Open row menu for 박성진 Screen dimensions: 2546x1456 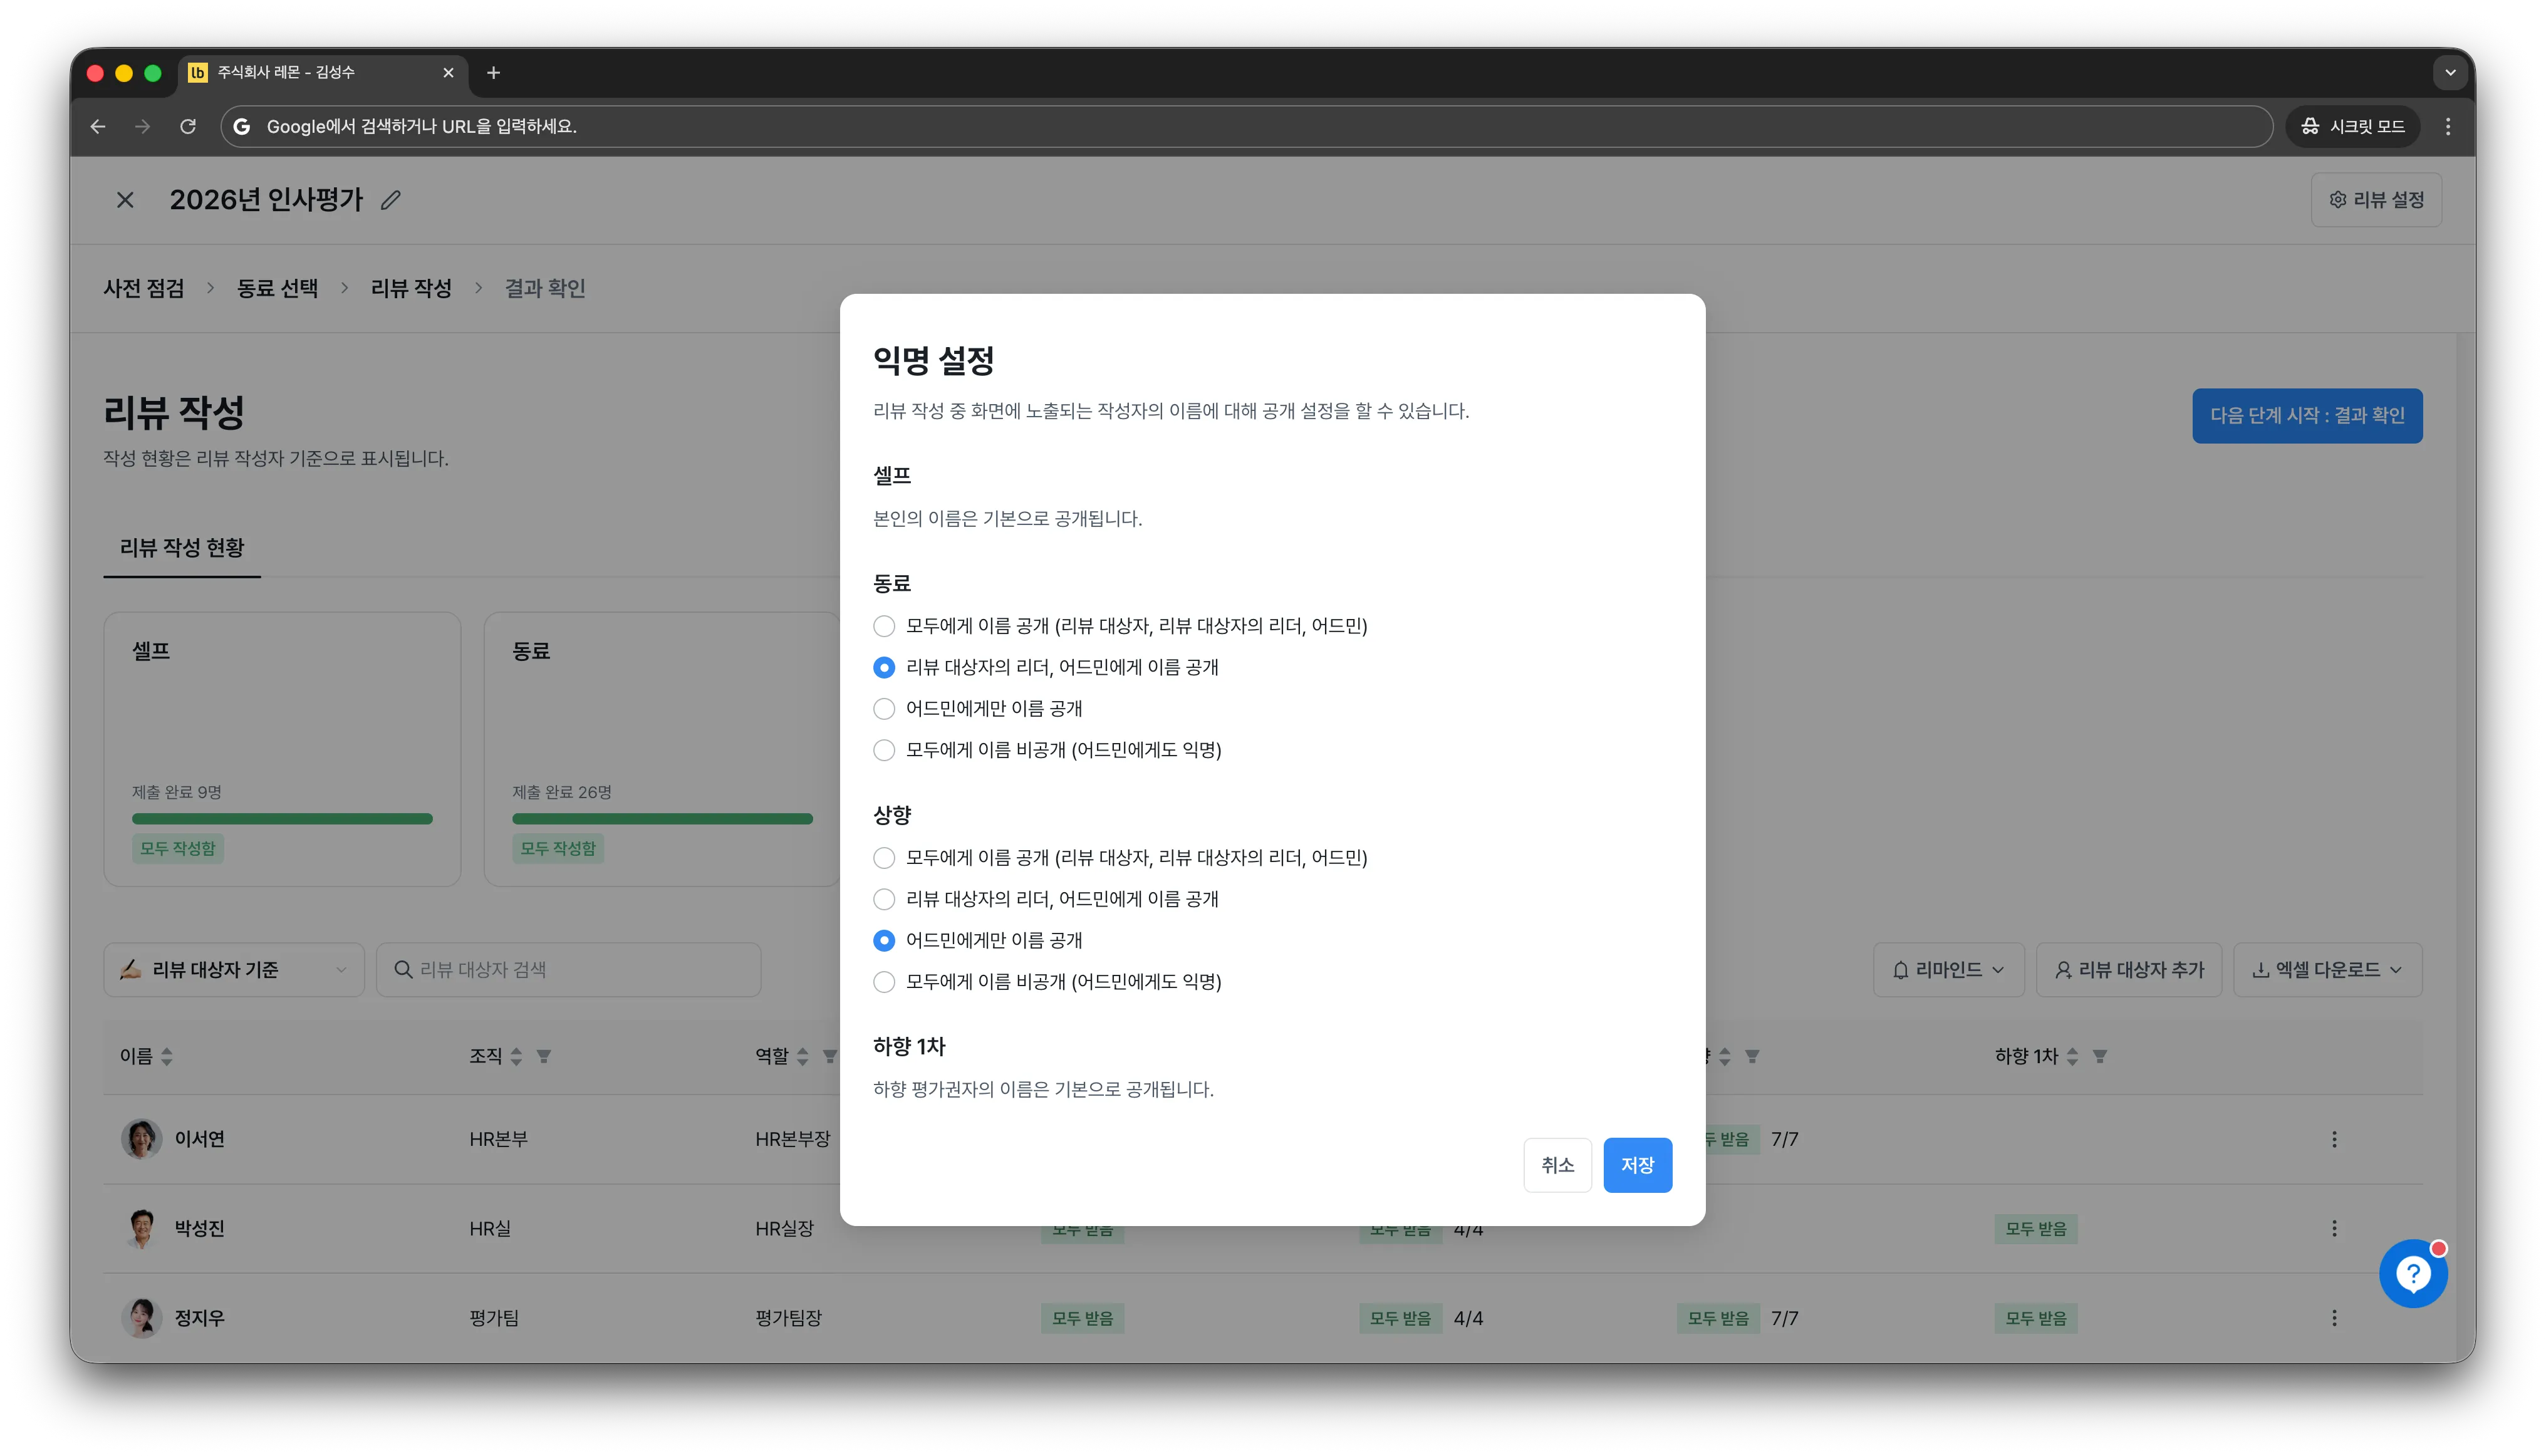2334,1228
